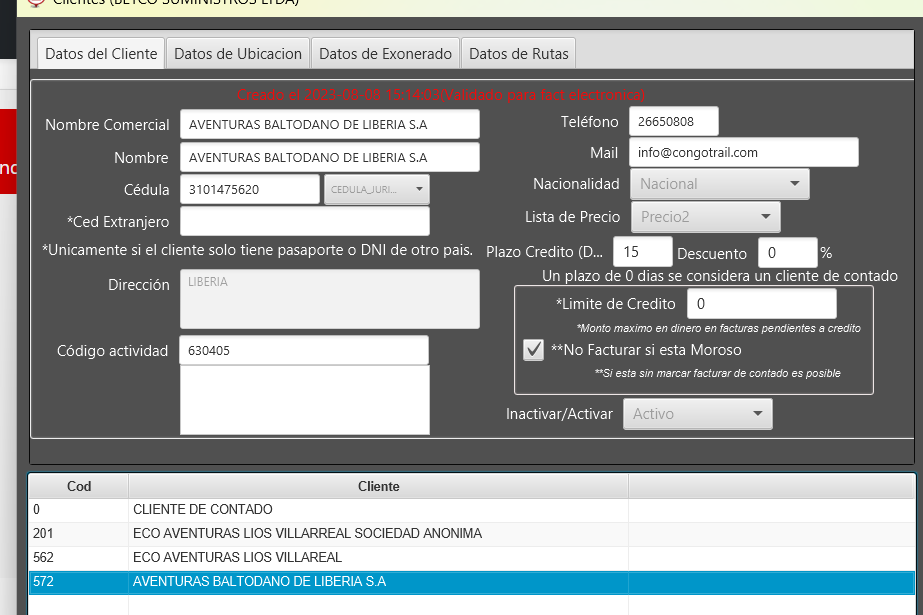The width and height of the screenshot is (923, 615).
Task: Switch to Datos de Ubicacion tab
Action: pyautogui.click(x=238, y=54)
